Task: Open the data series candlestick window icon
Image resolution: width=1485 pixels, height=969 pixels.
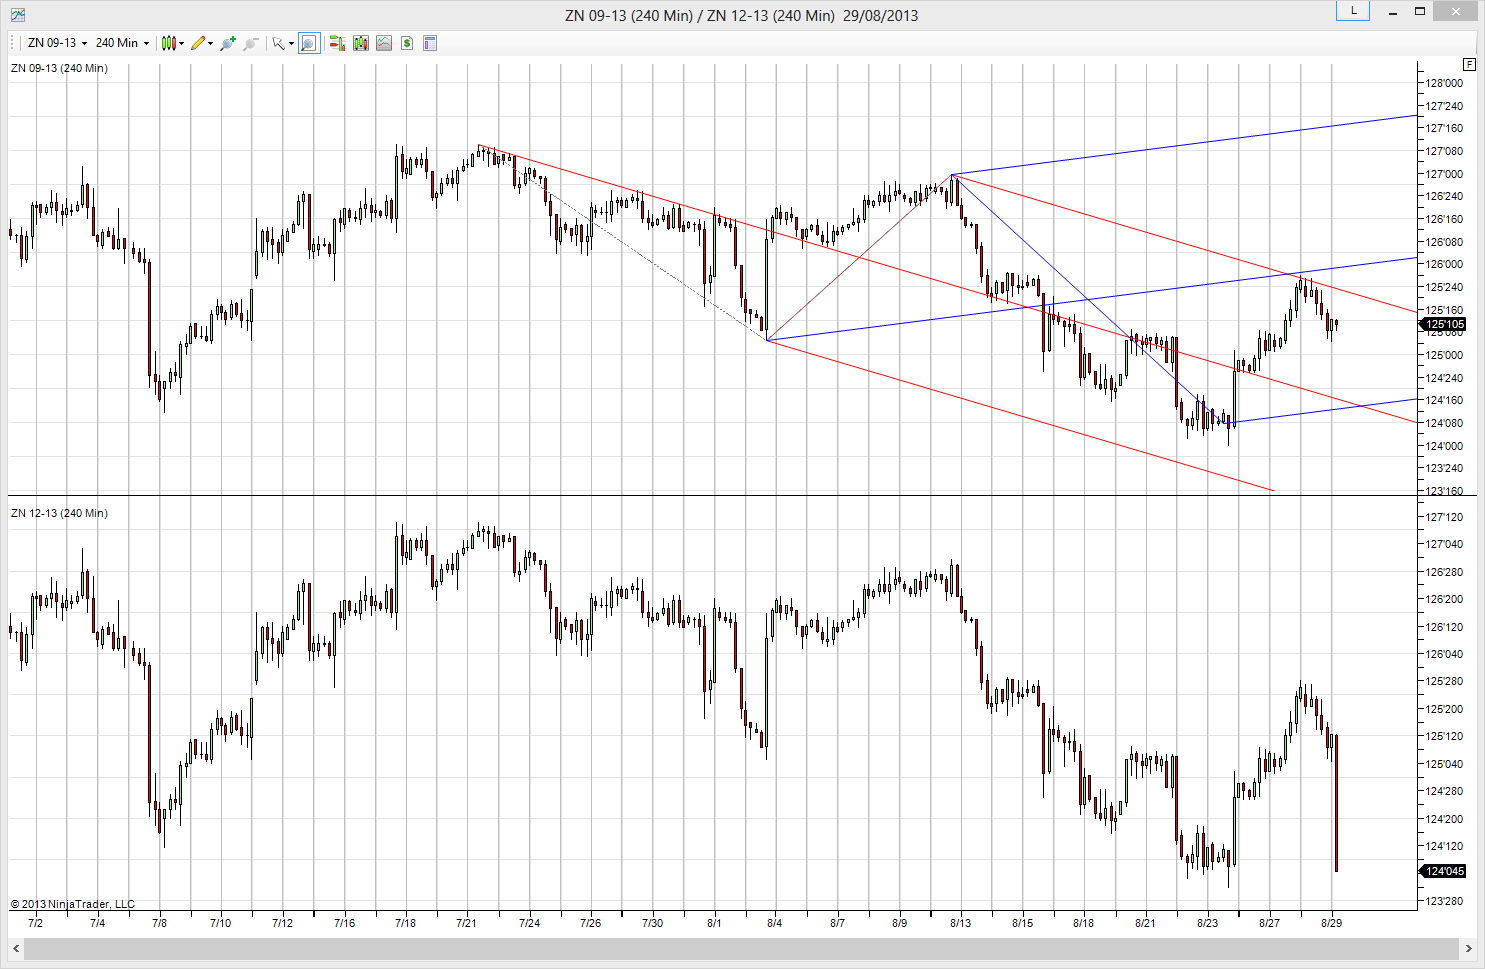Action: click(360, 43)
